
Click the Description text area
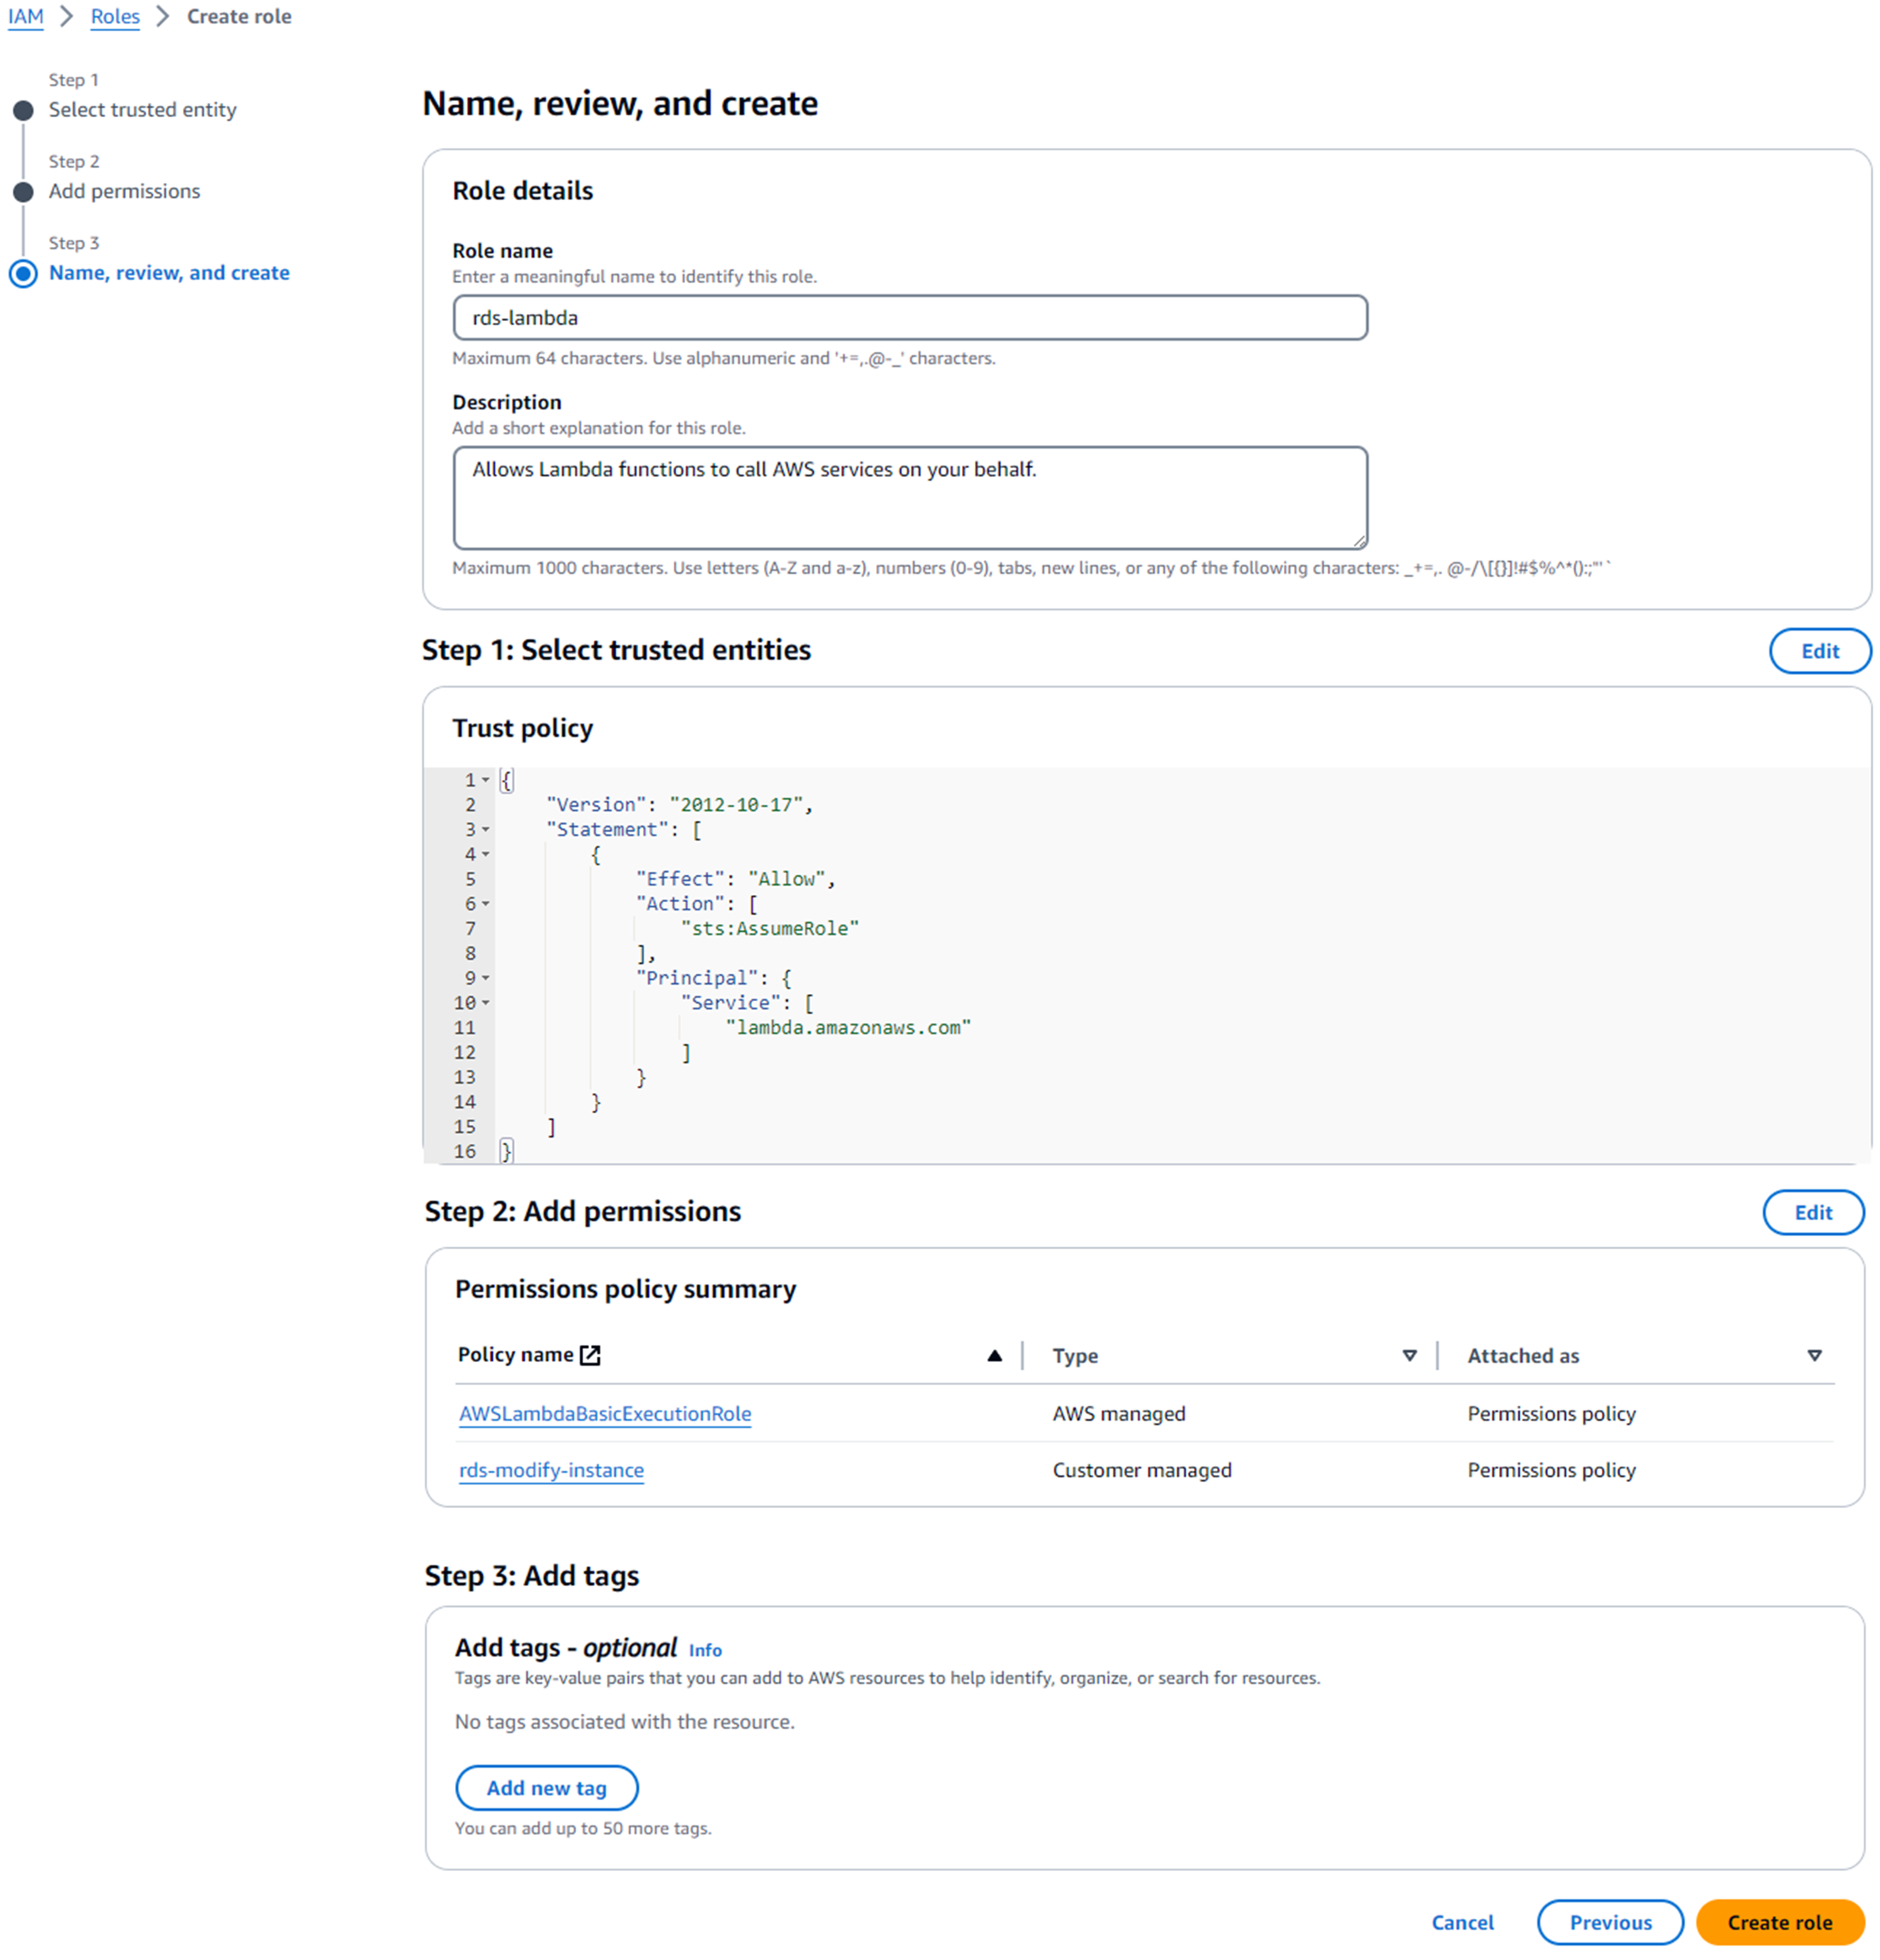click(x=909, y=497)
